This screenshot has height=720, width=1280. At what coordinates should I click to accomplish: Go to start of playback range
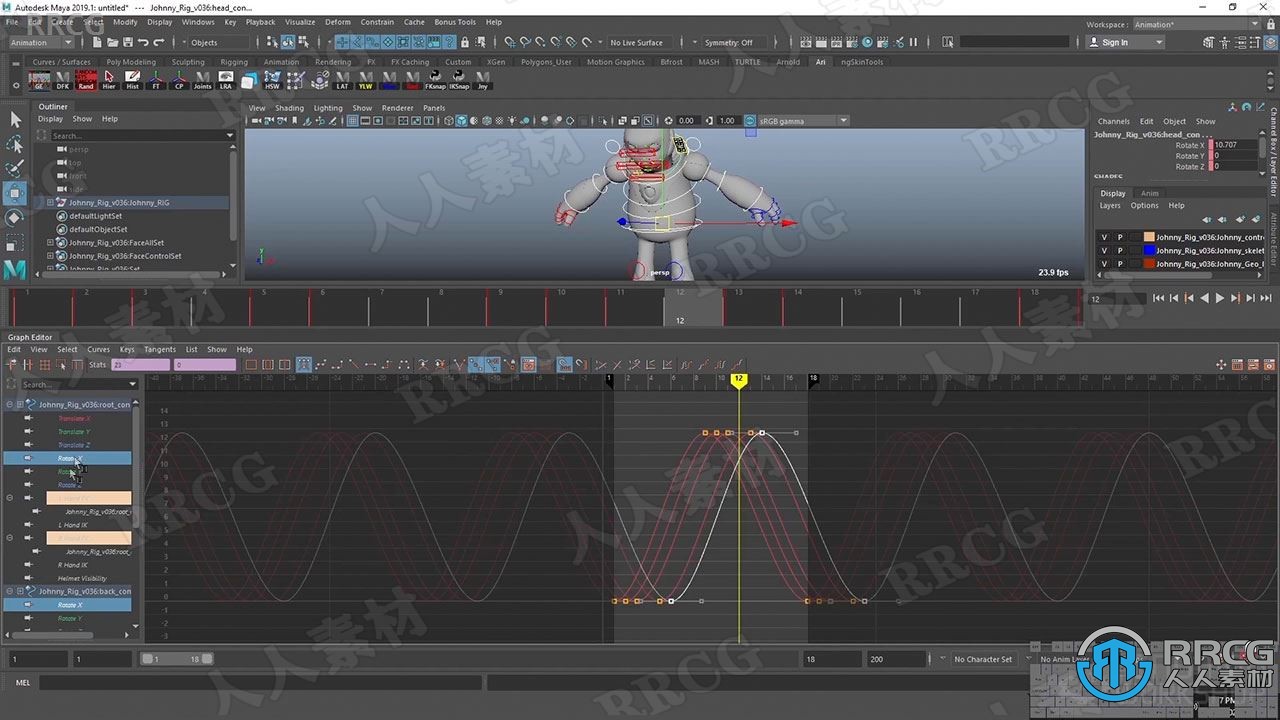point(1158,298)
